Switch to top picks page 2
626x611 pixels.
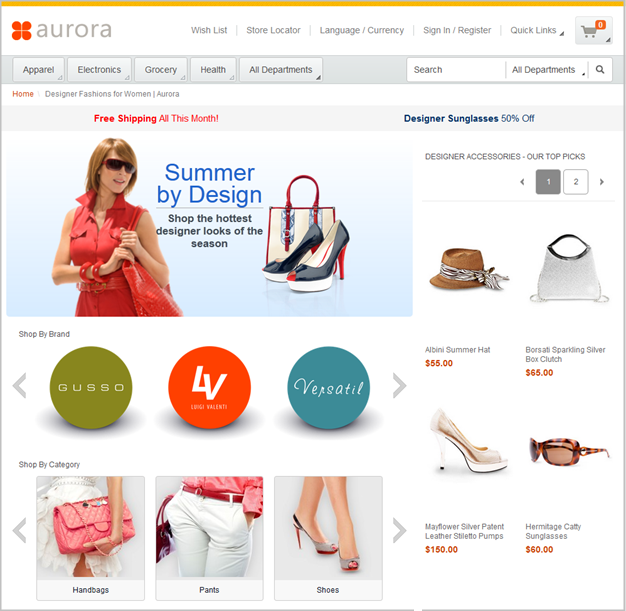(575, 182)
